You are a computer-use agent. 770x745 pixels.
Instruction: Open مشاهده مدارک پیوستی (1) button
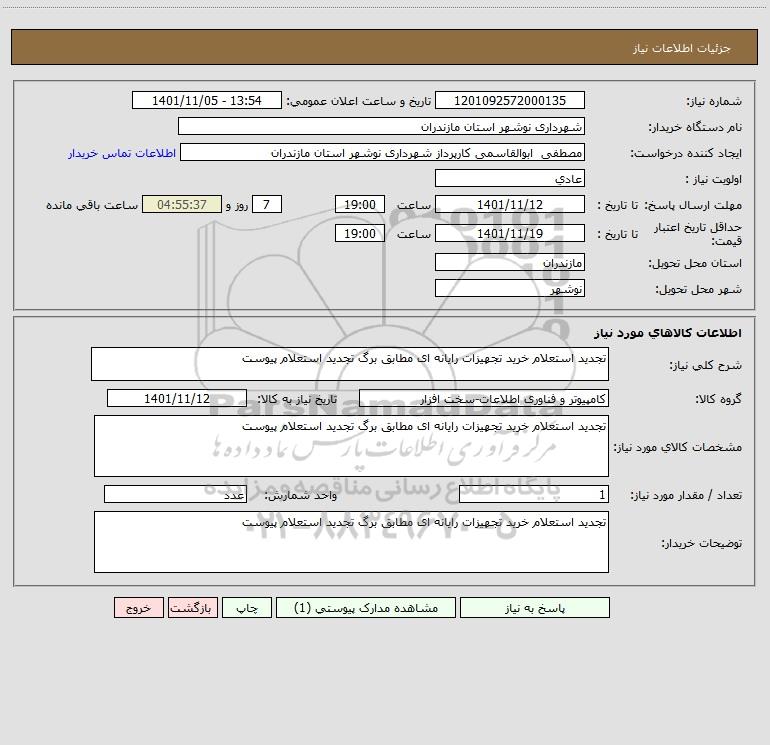[366, 607]
